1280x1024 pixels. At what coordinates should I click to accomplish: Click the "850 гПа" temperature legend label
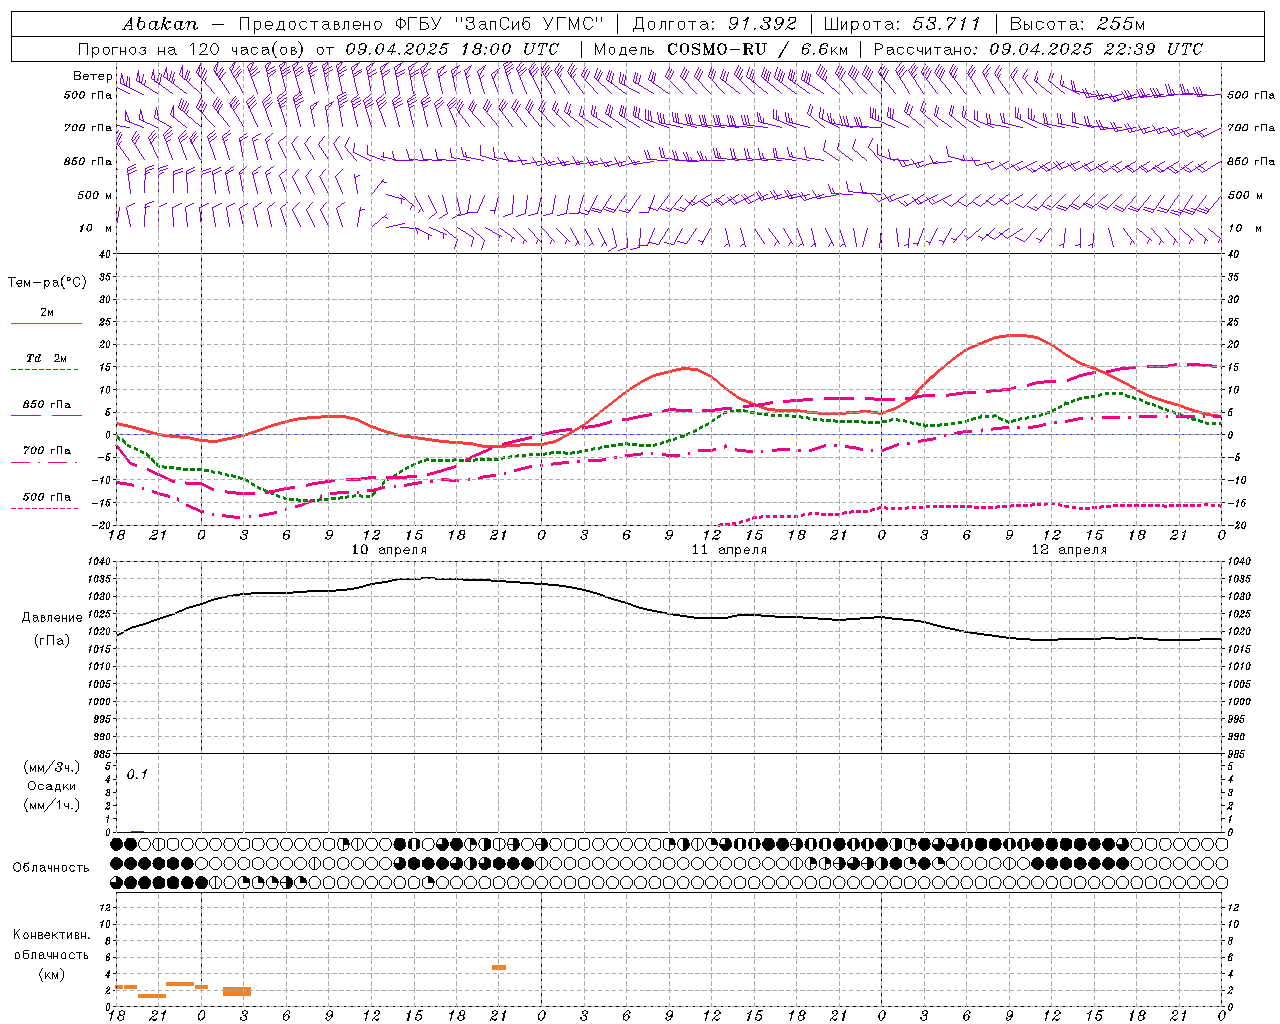tap(47, 405)
